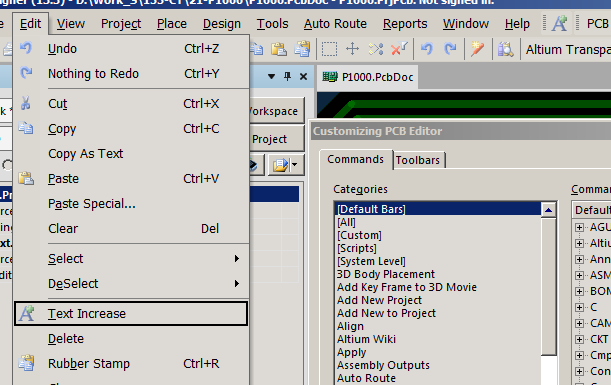Click the Text Increase icon on the main toolbar
The image size is (611, 385).
click(559, 23)
